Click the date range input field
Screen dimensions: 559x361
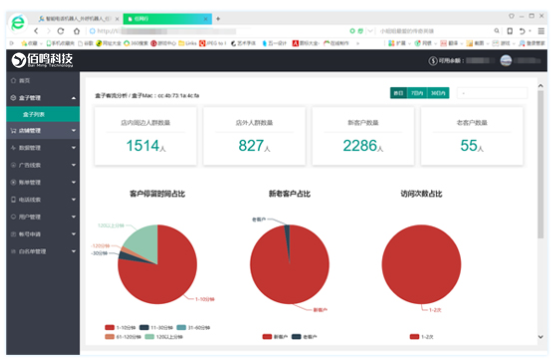coord(492,93)
